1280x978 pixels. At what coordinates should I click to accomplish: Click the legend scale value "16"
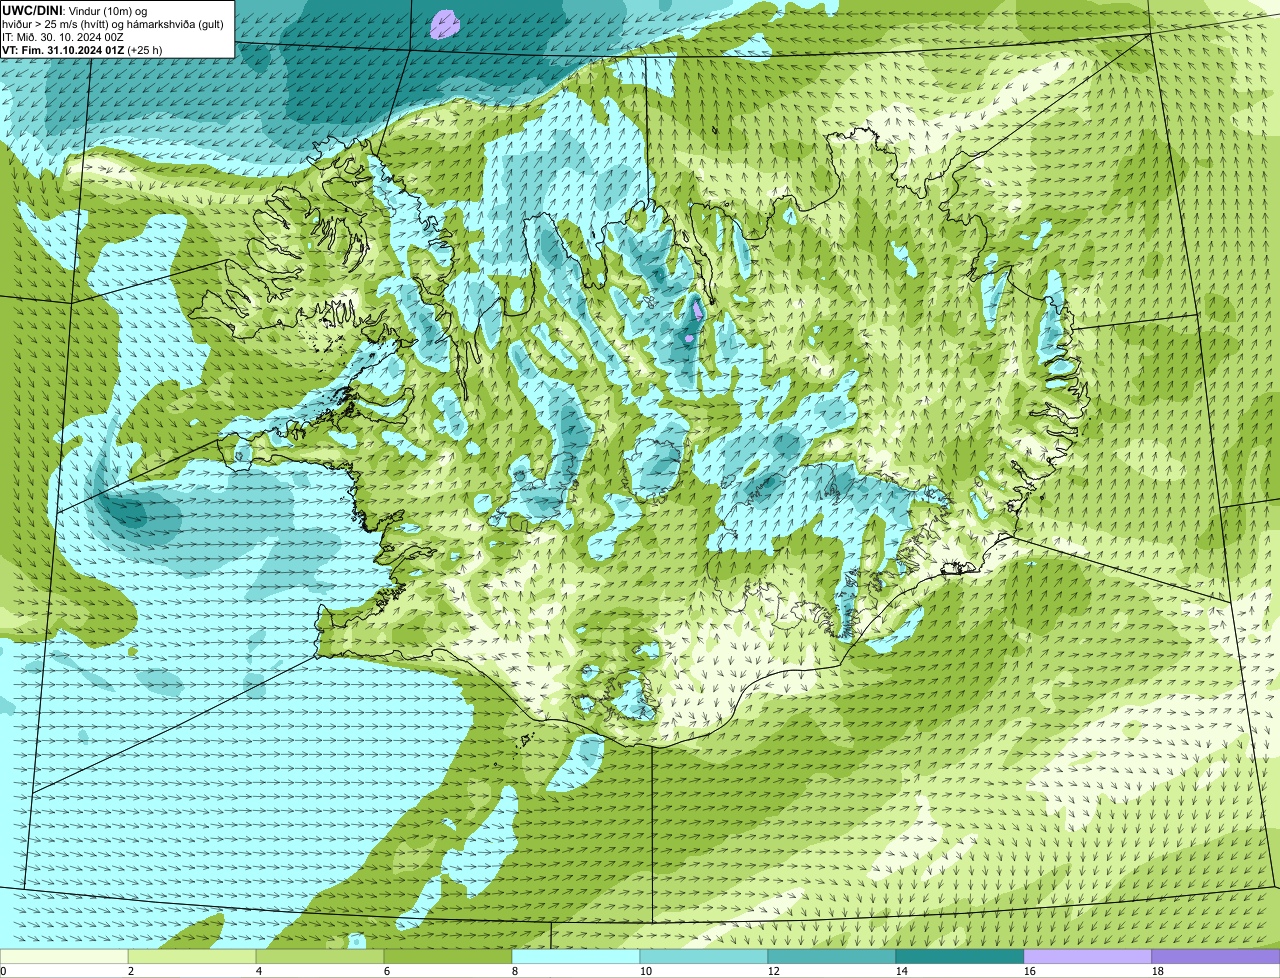[x=1030, y=971]
